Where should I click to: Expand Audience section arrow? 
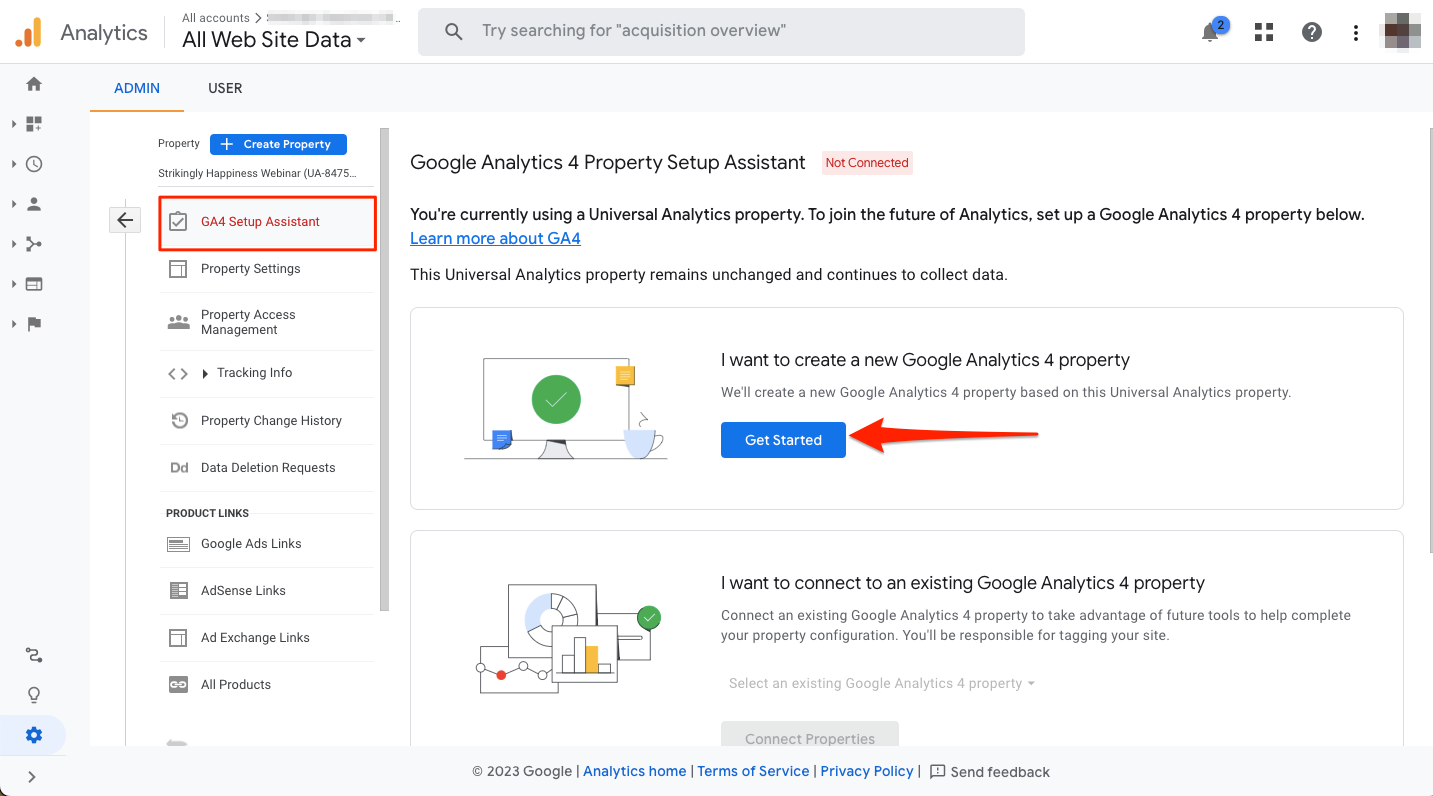pos(14,204)
